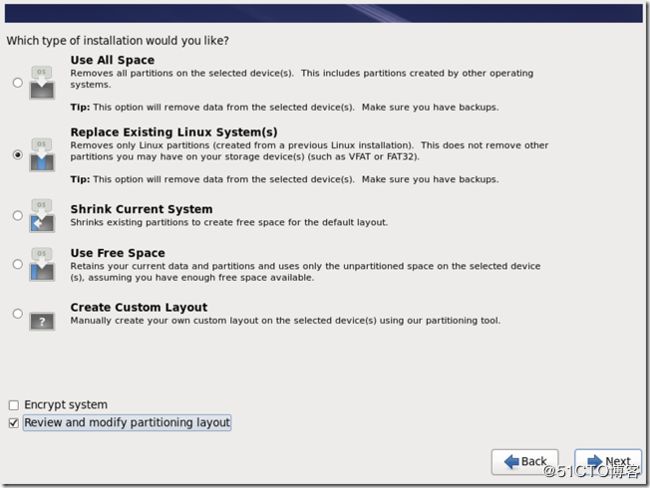Click the 'Removes all partitions on the selected' description
This screenshot has width=650, height=488.
(x=302, y=79)
